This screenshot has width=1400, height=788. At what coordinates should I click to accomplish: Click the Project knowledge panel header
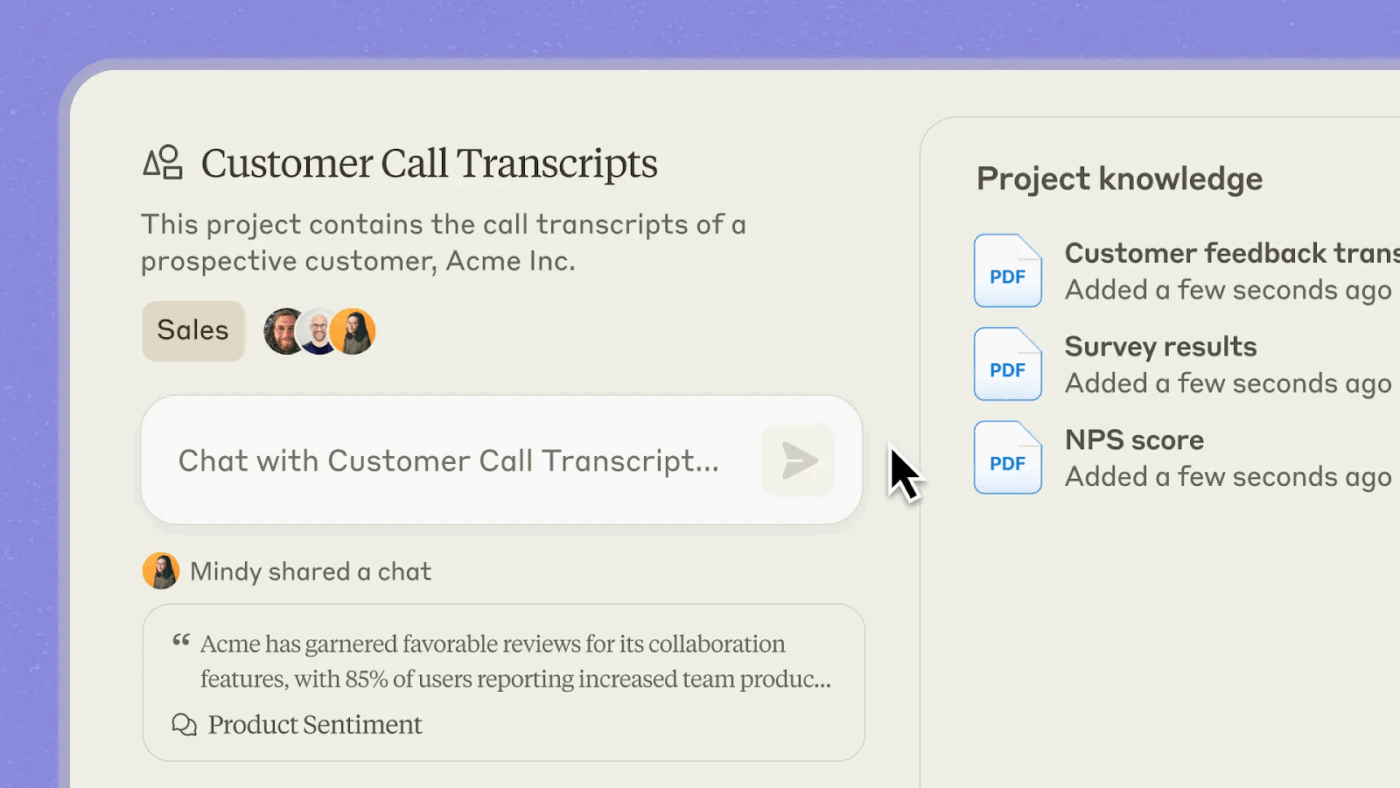click(x=1119, y=178)
